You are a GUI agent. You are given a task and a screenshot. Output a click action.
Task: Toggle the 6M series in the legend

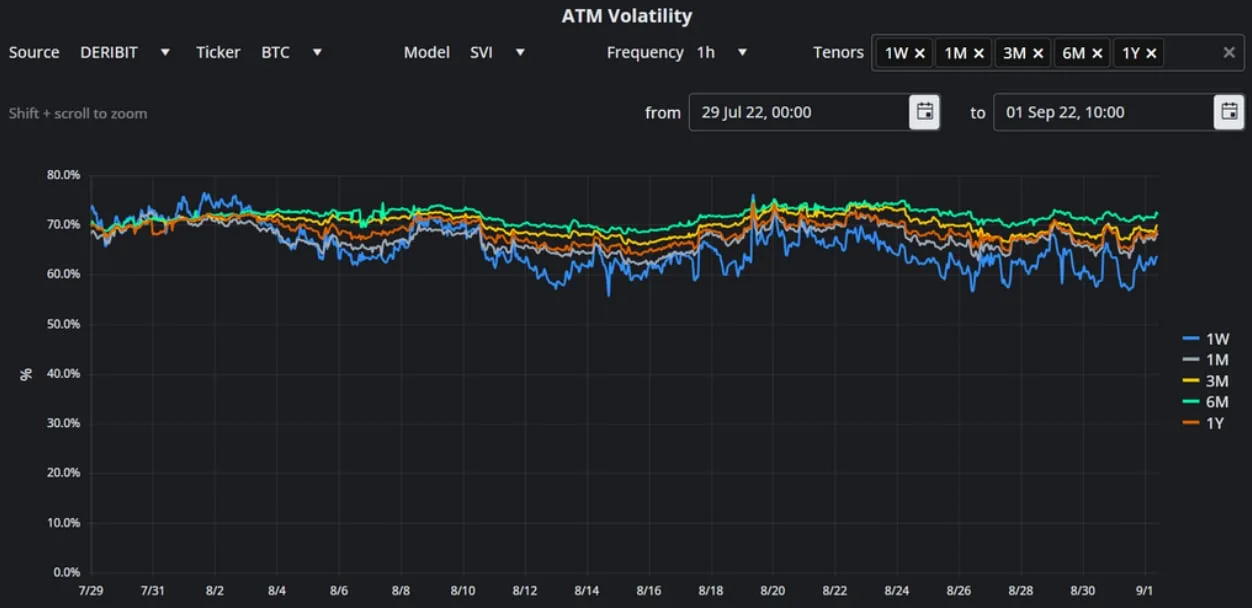tap(1205, 402)
